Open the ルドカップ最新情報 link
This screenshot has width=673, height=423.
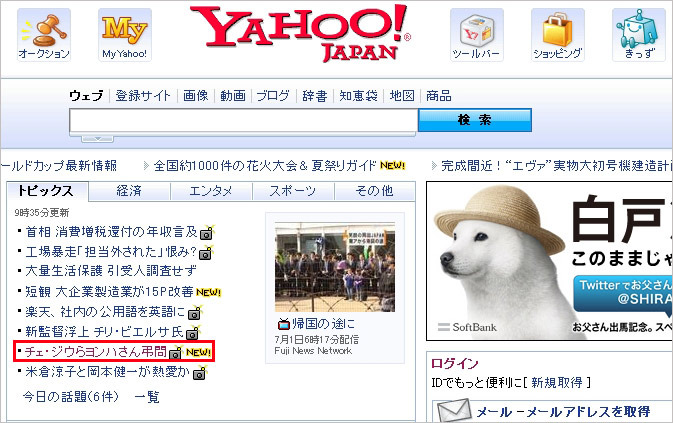(x=59, y=166)
